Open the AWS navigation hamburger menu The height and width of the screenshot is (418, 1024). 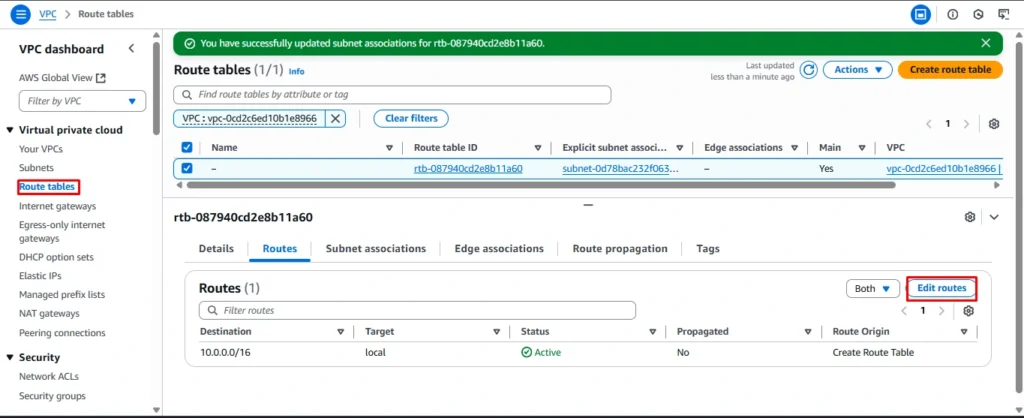(20, 14)
